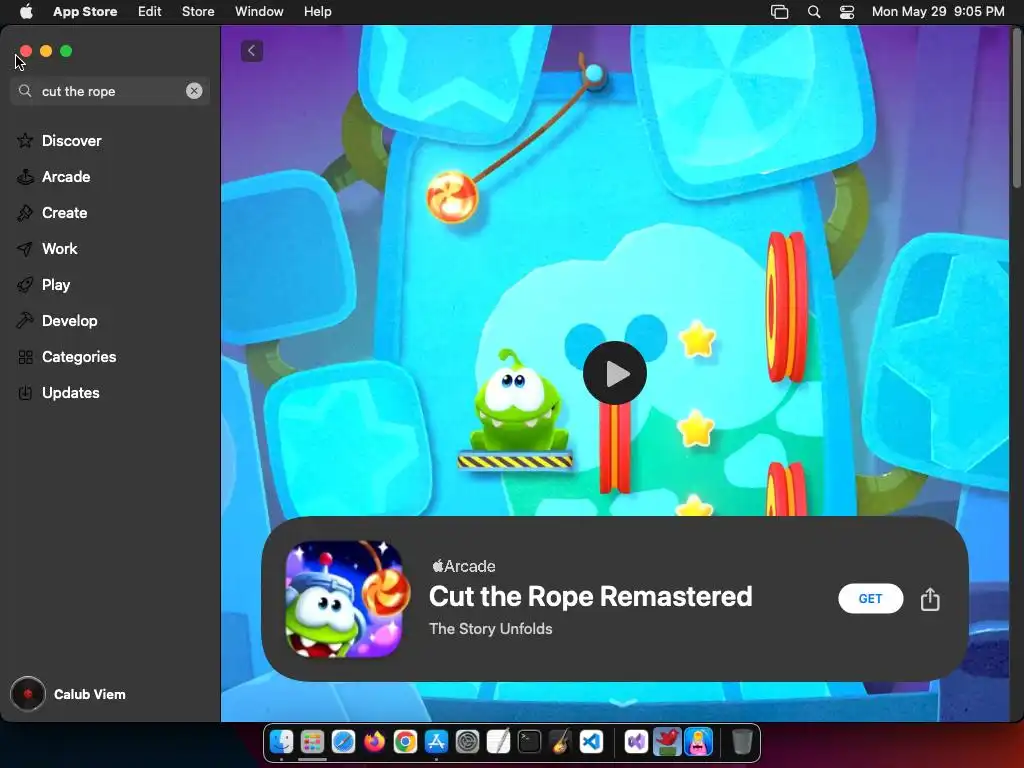The height and width of the screenshot is (768, 1024).
Task: Click the date and time in menu bar
Action: pos(938,11)
